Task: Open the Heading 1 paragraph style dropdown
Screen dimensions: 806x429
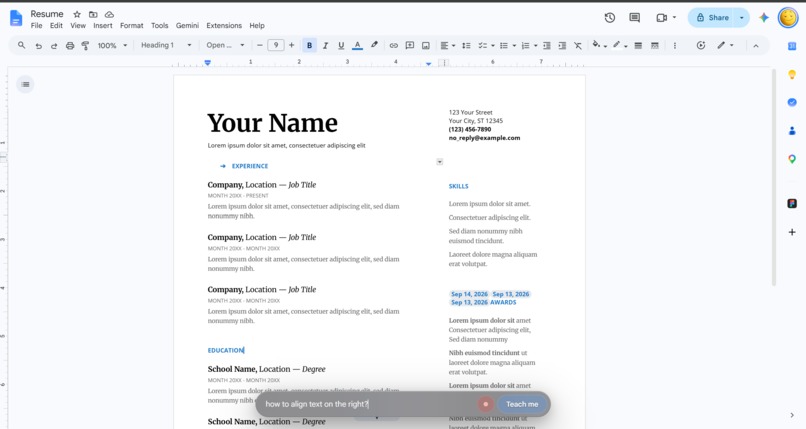Action: 166,45
